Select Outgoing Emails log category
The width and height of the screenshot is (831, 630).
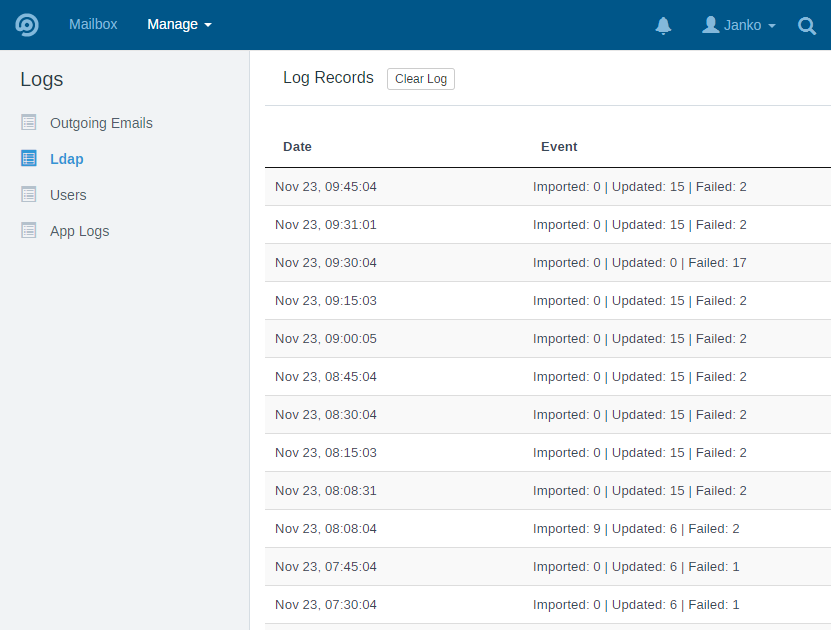(100, 122)
